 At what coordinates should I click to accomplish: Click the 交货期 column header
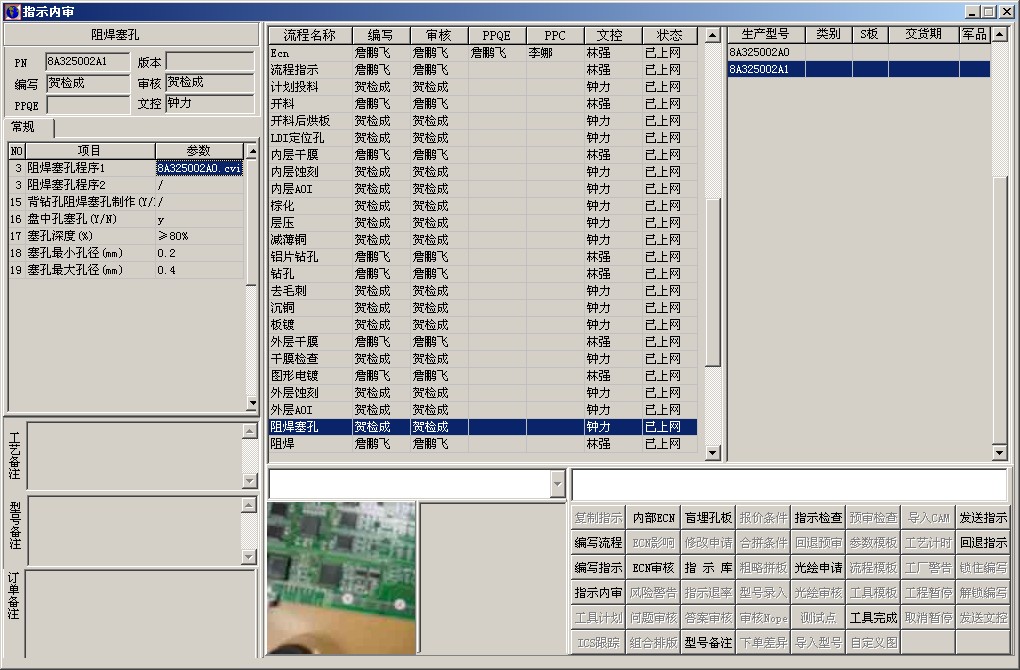point(924,34)
